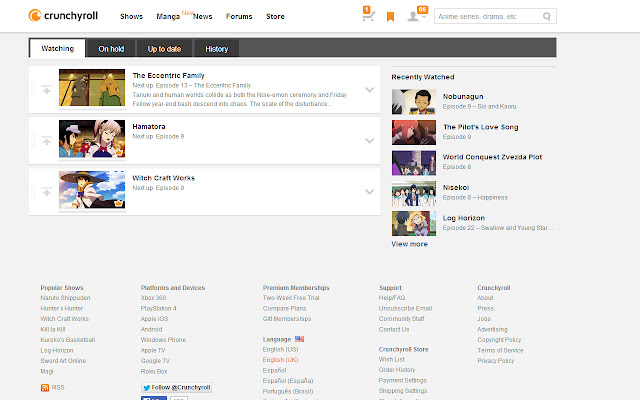Open The Eccentric Family thumbnail
640x400 pixels.
point(92,88)
